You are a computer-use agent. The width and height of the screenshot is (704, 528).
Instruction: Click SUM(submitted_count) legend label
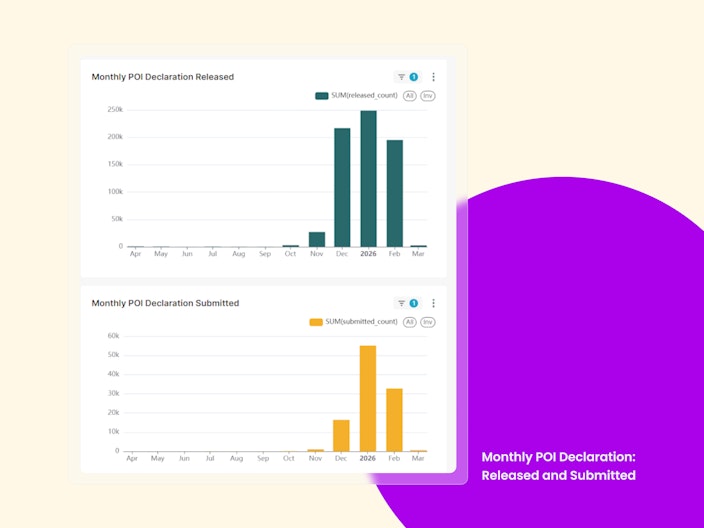(x=361, y=322)
